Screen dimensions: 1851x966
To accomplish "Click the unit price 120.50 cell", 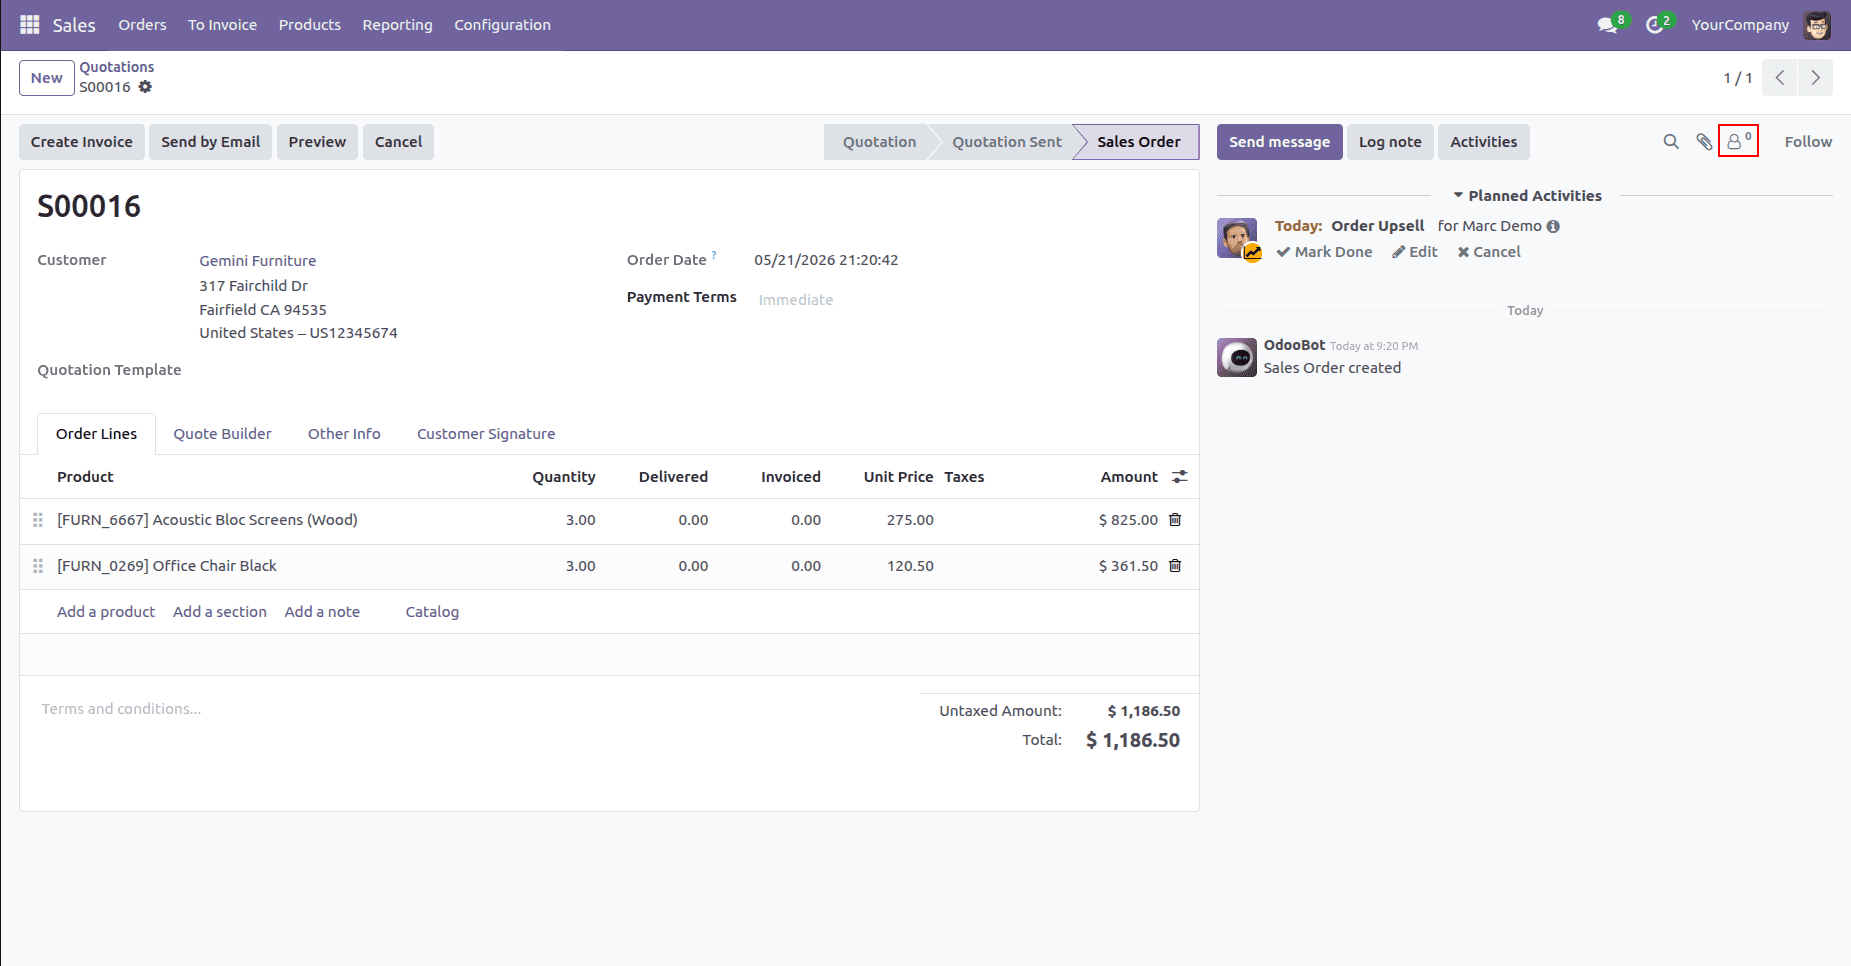I will (x=910, y=566).
